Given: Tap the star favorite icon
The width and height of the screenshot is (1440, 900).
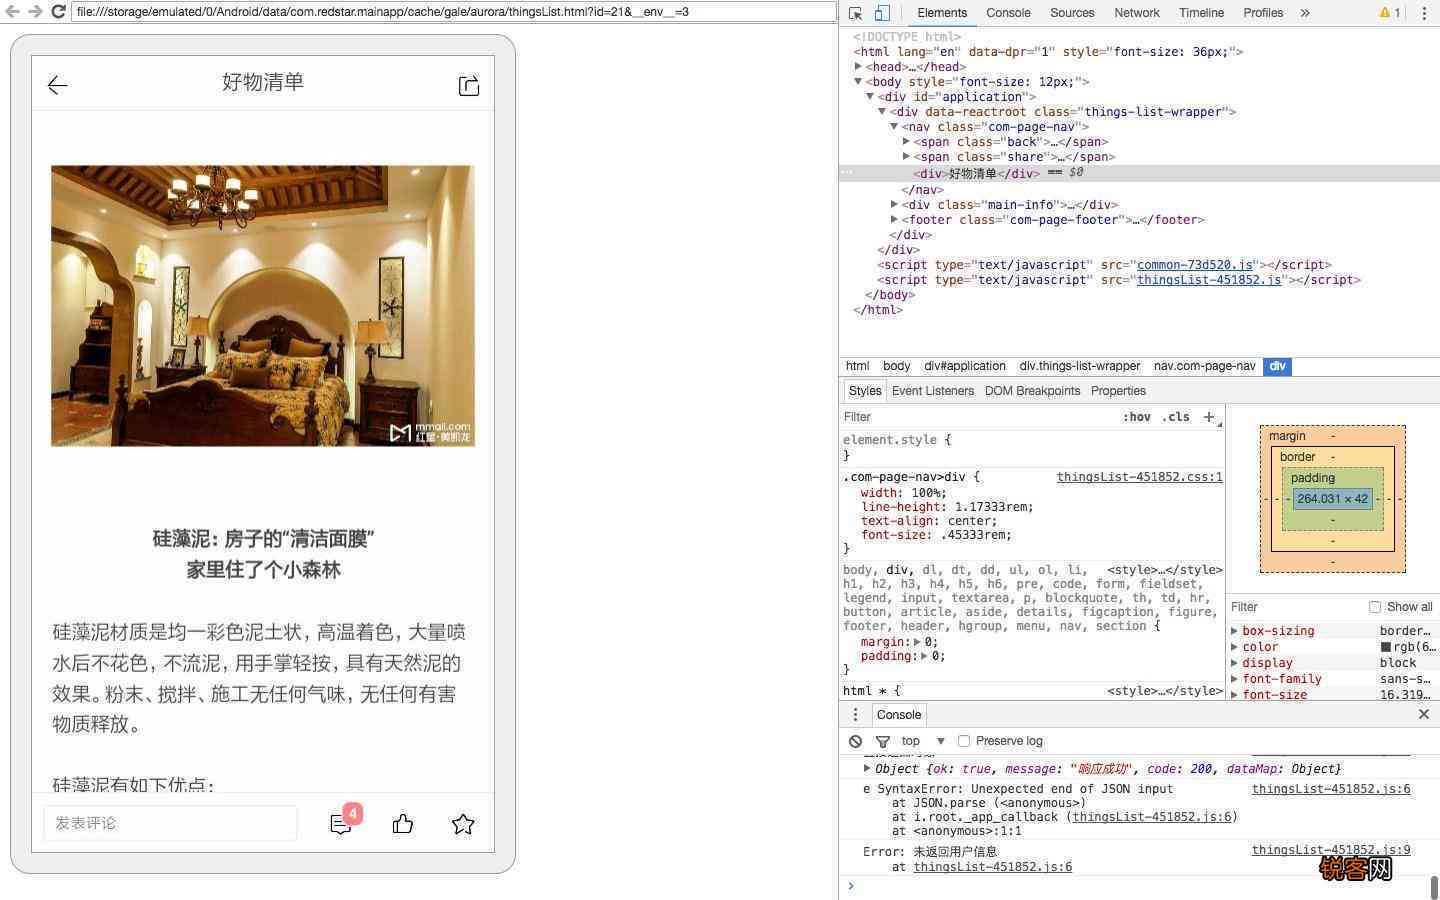Looking at the screenshot, I should click(x=463, y=824).
